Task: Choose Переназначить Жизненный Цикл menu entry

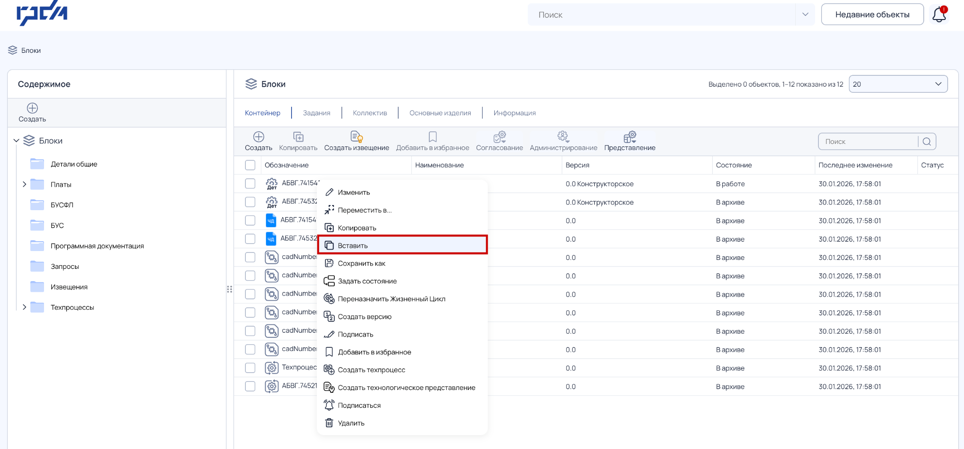Action: 402,299
